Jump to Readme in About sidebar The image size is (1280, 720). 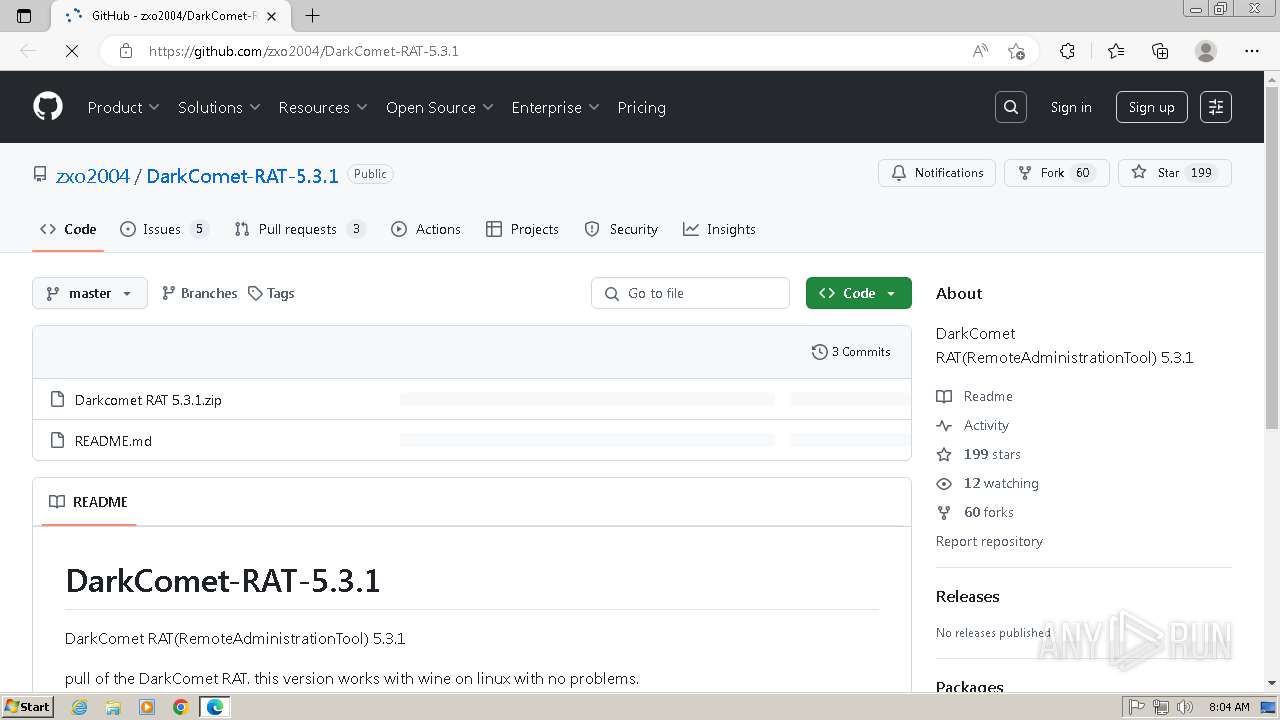[975, 397]
